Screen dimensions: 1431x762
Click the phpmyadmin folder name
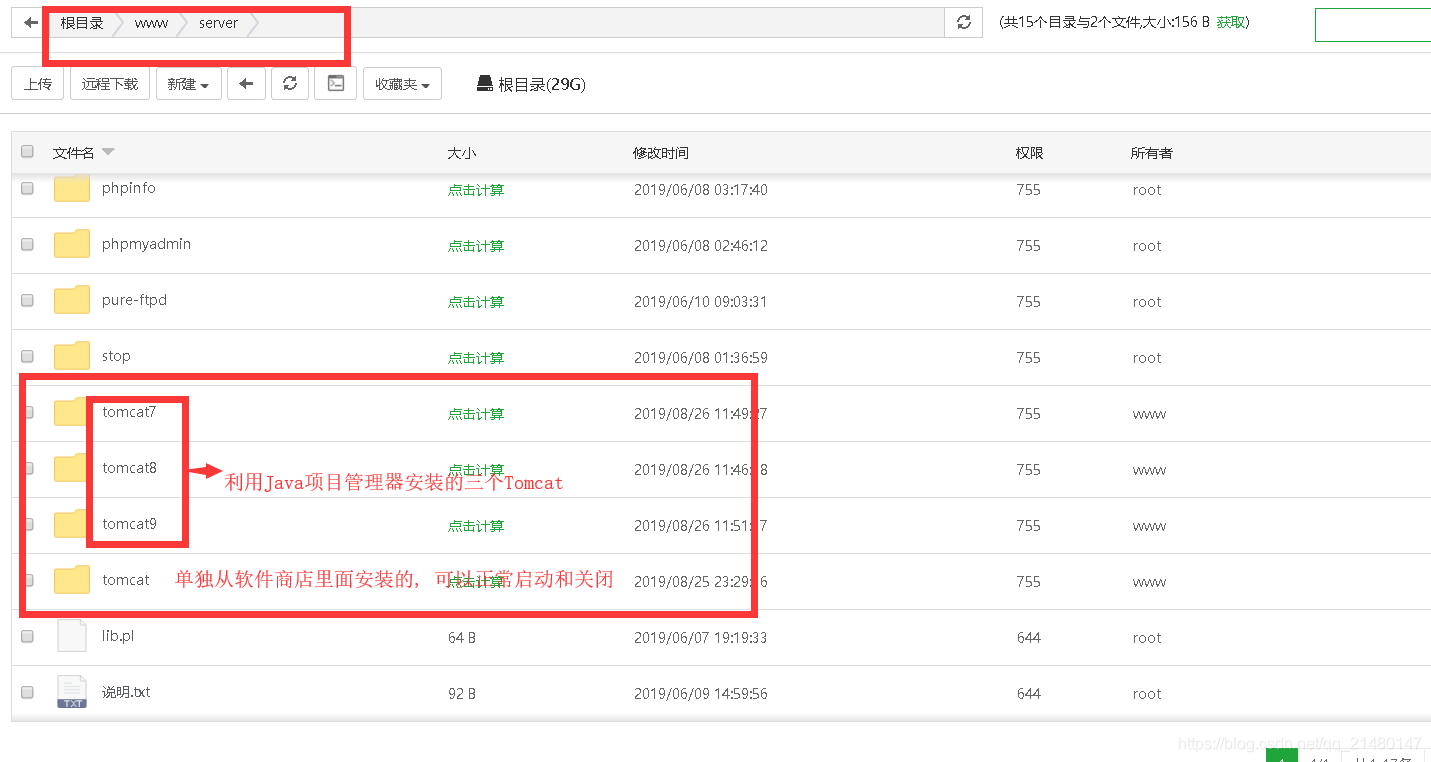click(x=146, y=244)
